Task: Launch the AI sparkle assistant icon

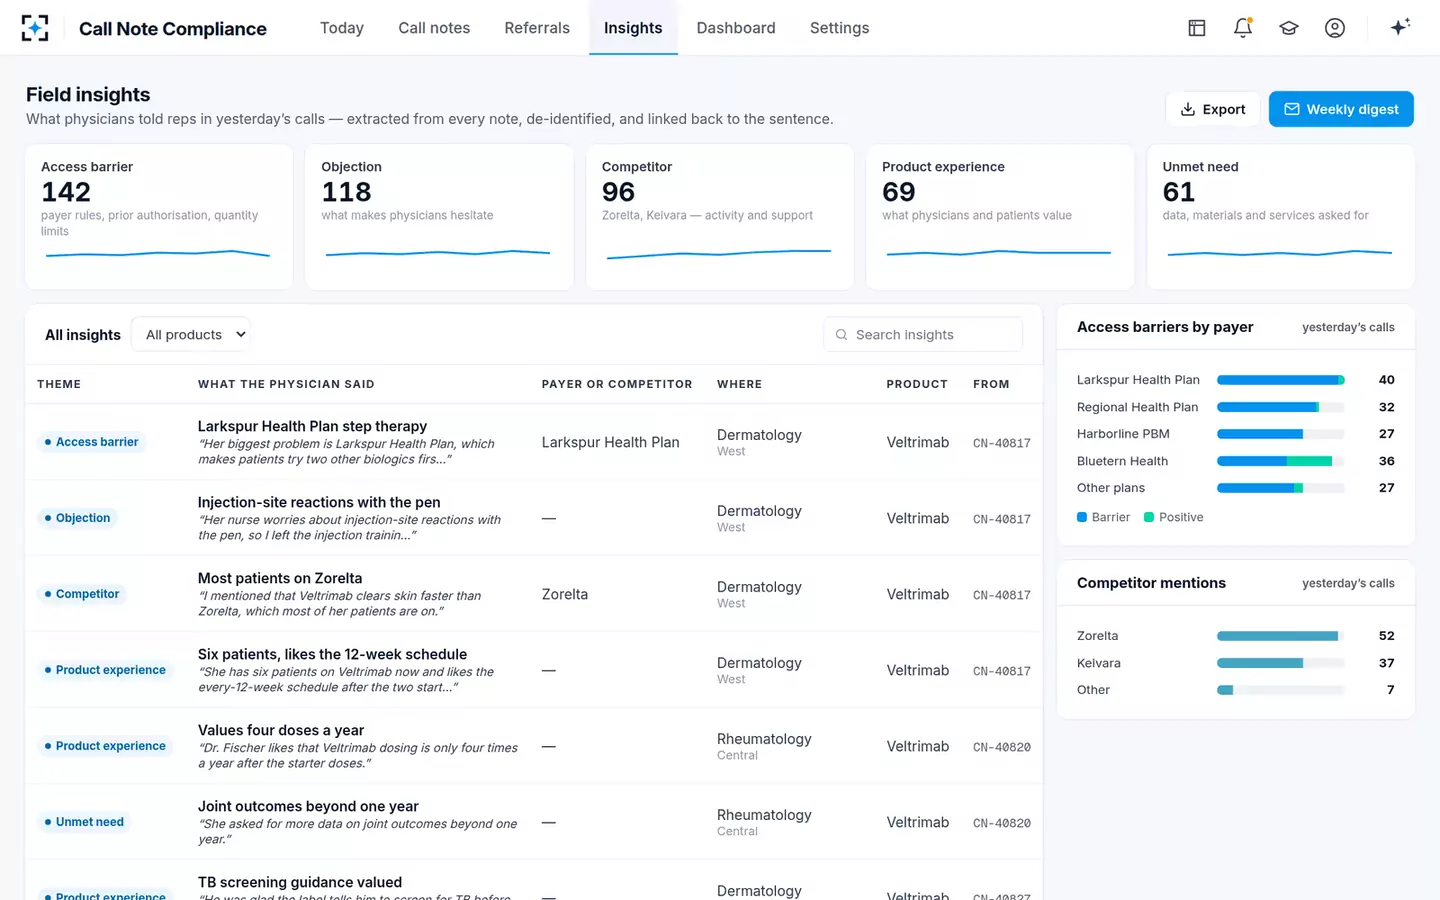Action: tap(1400, 27)
